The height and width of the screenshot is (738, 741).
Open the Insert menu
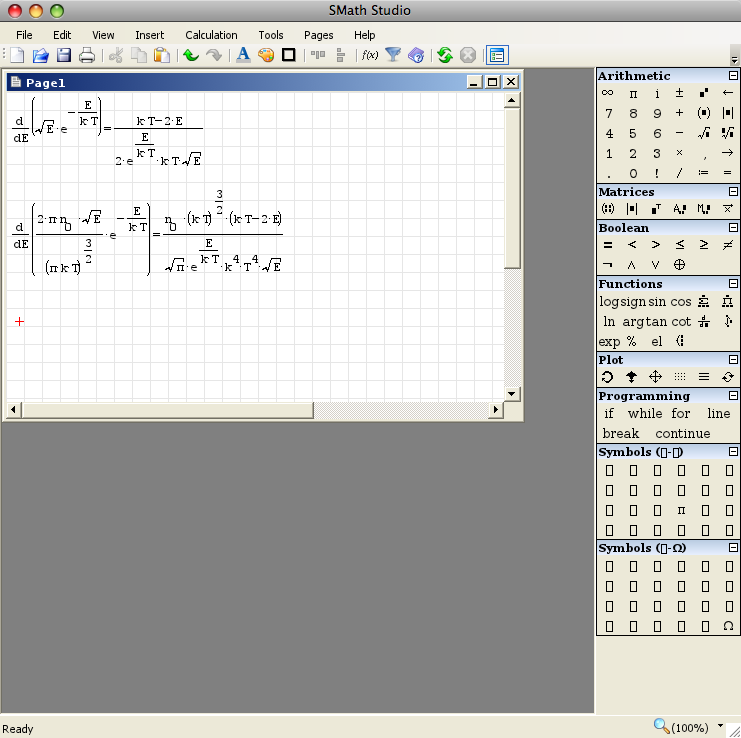tap(149, 35)
